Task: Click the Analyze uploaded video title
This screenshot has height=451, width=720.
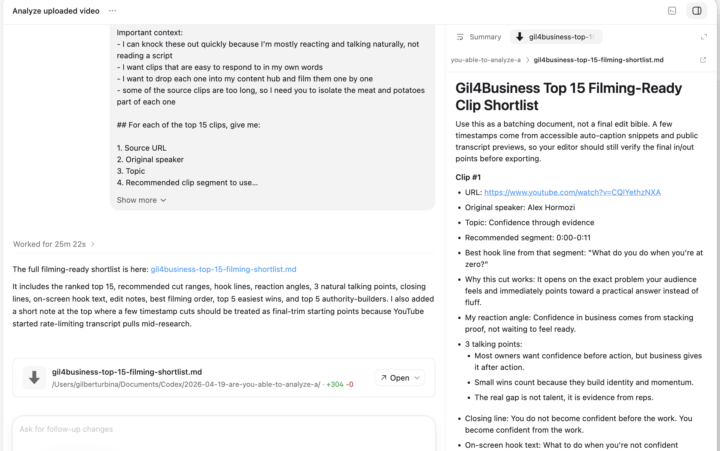Action: [56, 11]
